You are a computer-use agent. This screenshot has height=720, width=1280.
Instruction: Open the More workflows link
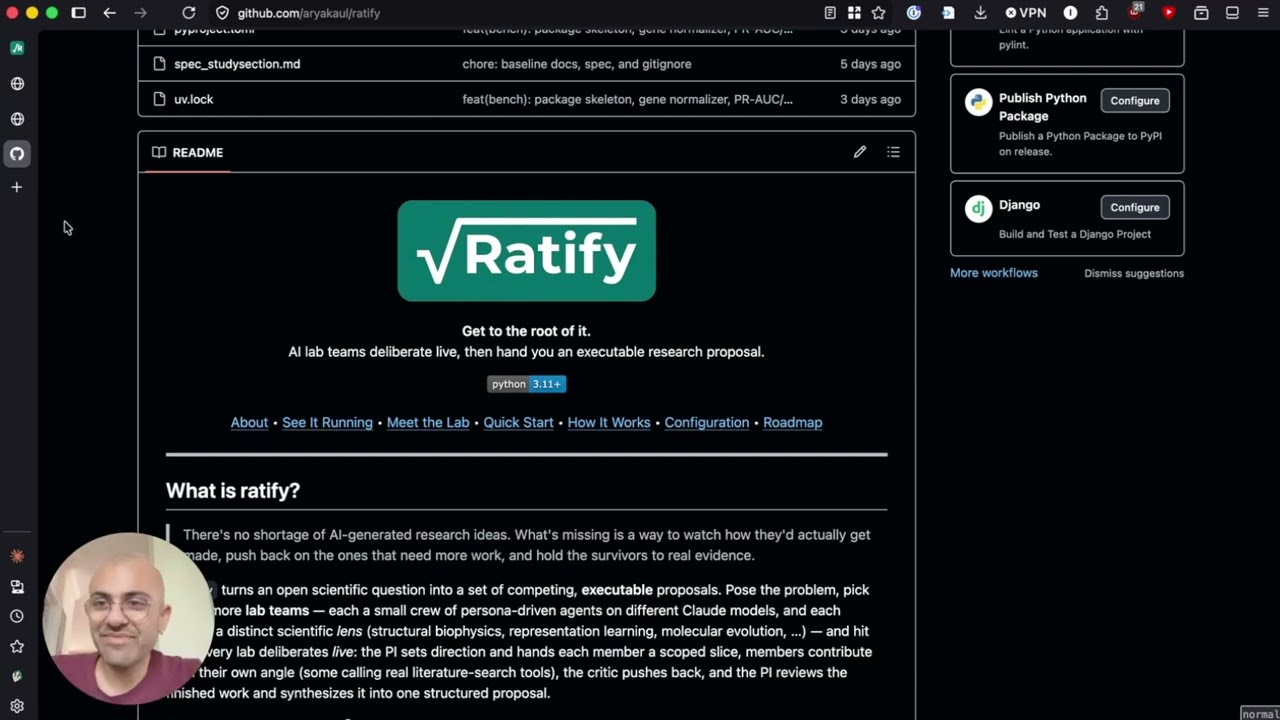click(x=994, y=273)
